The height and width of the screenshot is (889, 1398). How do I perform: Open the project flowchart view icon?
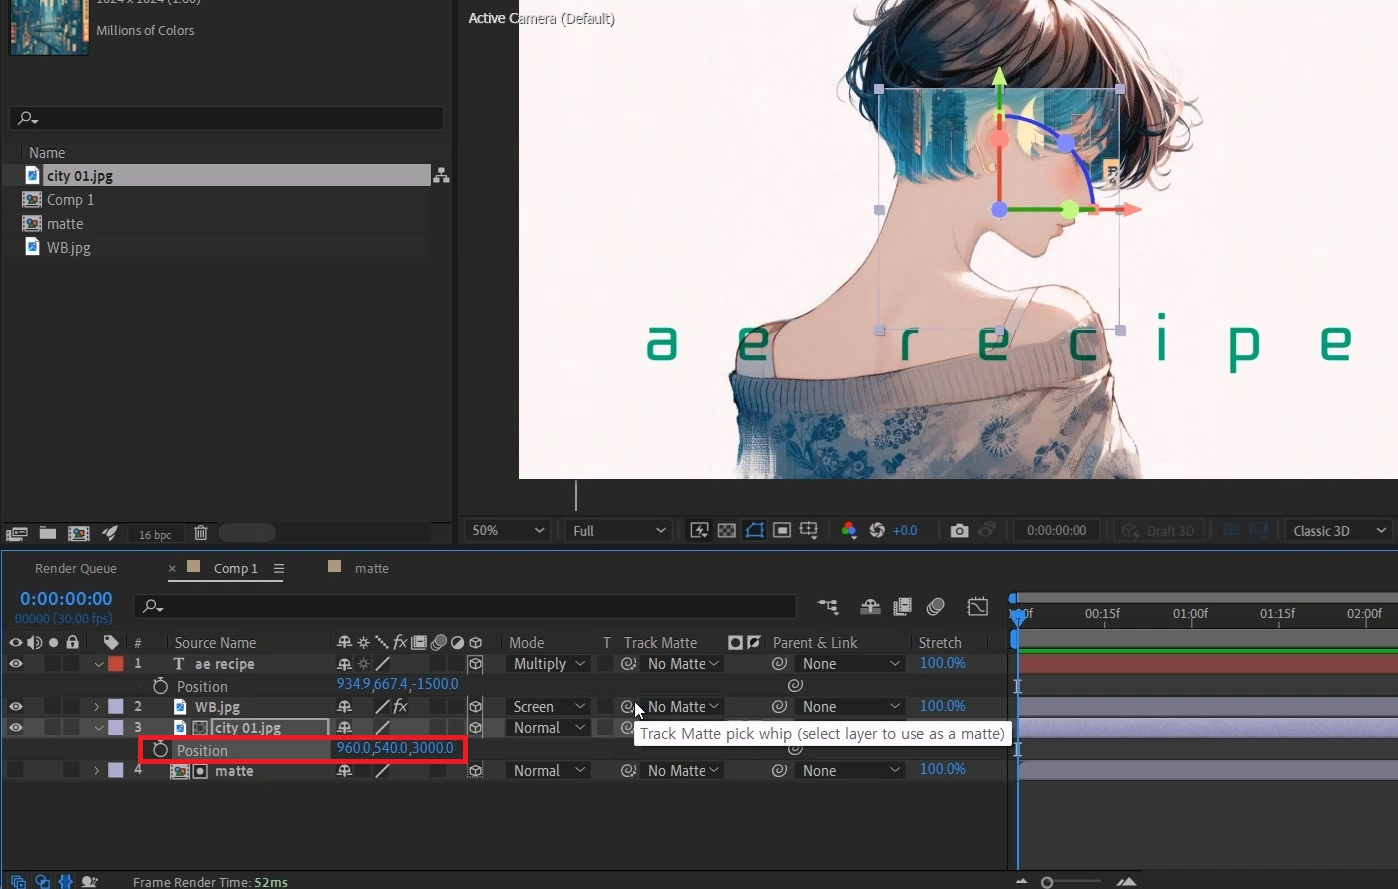(x=441, y=176)
